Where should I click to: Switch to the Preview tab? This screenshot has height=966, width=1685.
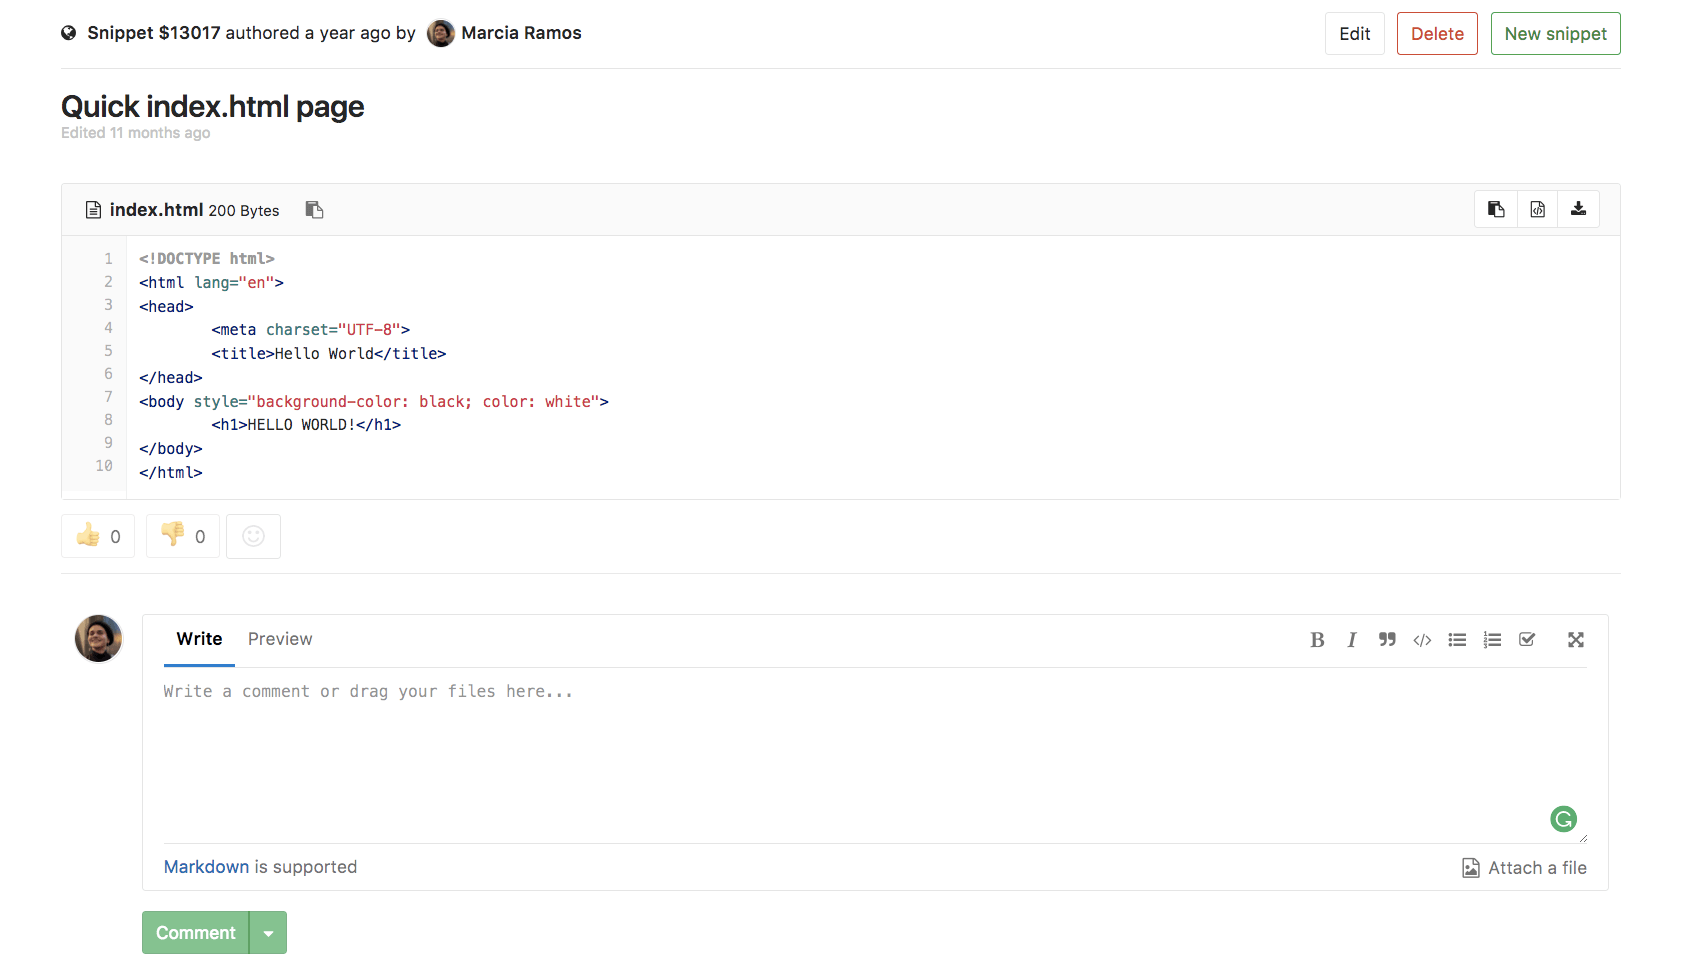[x=280, y=639]
